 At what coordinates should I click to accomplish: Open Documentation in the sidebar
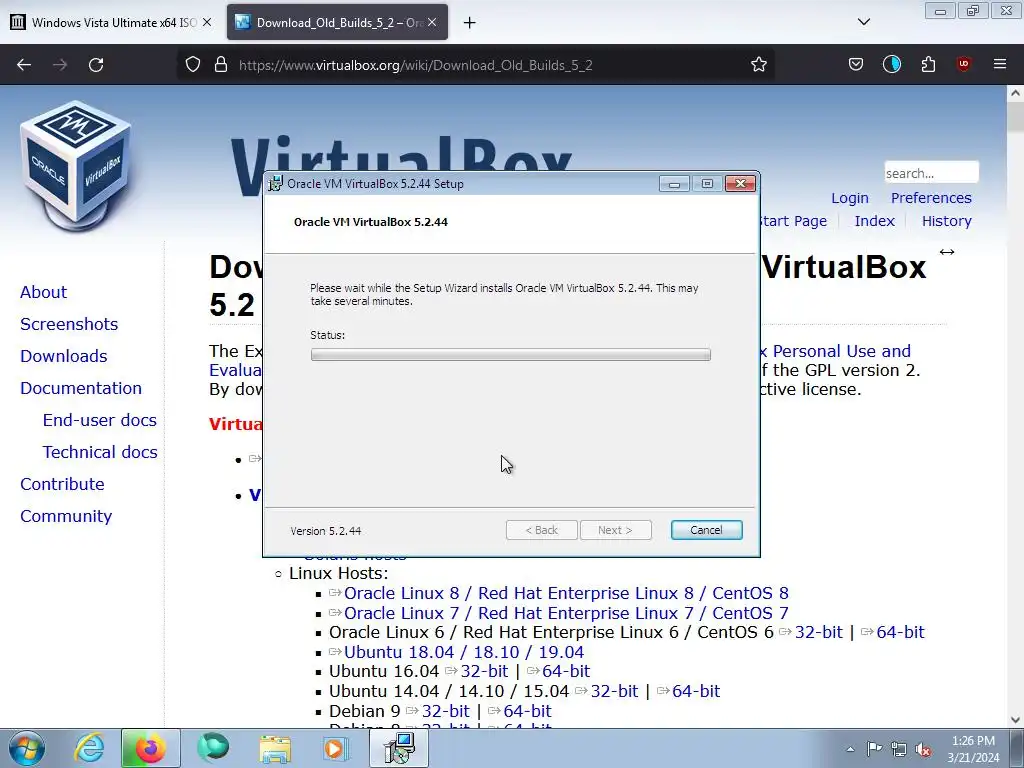(x=81, y=388)
